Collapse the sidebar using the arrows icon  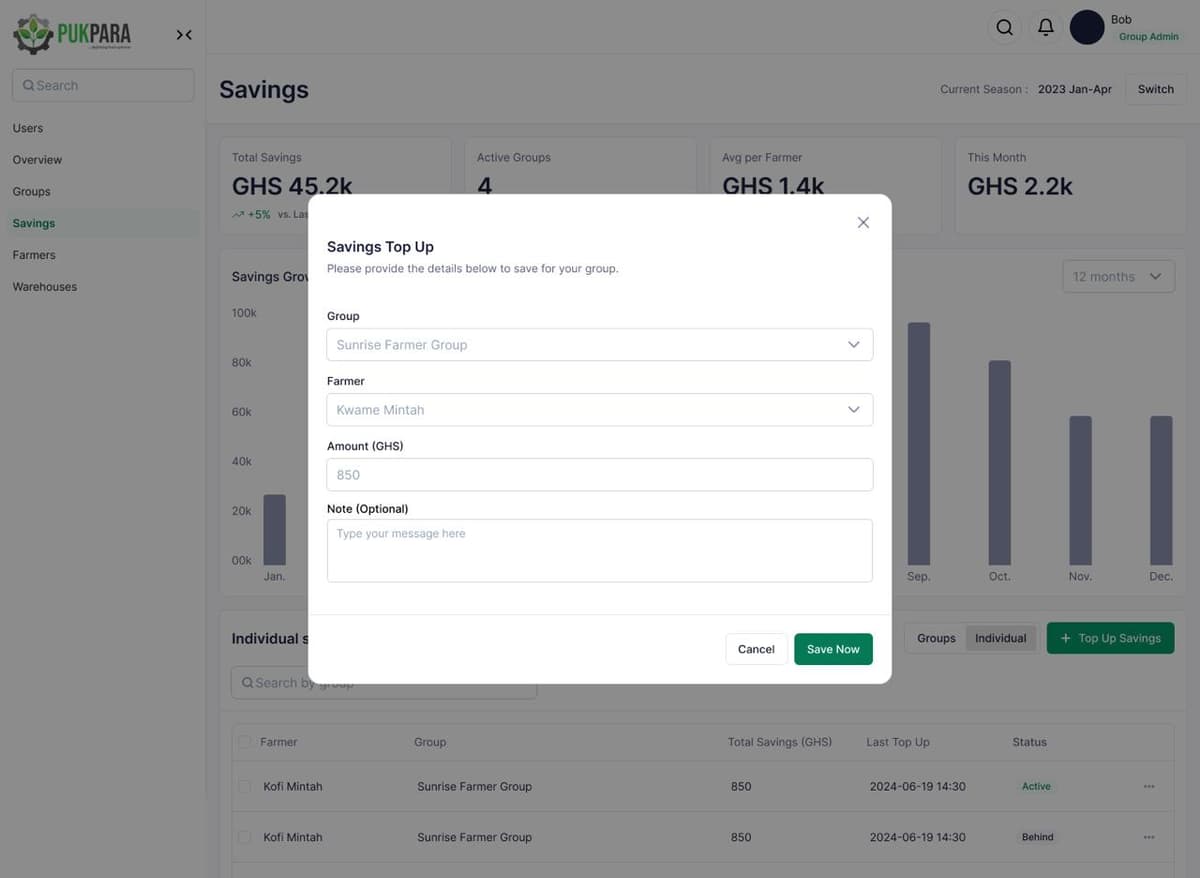pyautogui.click(x=184, y=33)
